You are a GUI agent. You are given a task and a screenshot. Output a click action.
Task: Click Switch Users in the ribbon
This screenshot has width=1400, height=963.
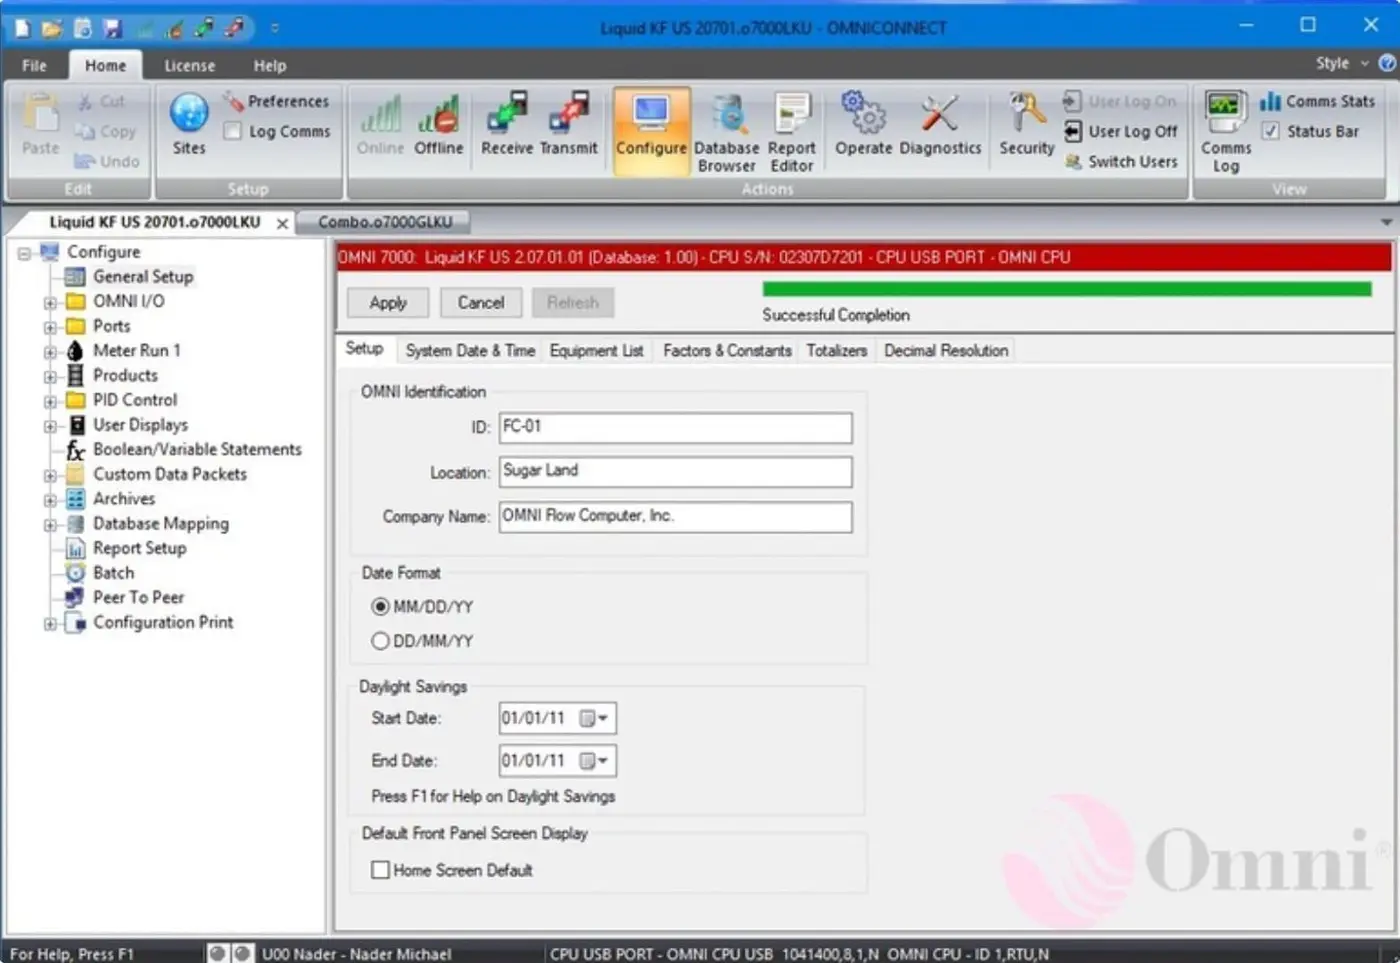point(1121,161)
